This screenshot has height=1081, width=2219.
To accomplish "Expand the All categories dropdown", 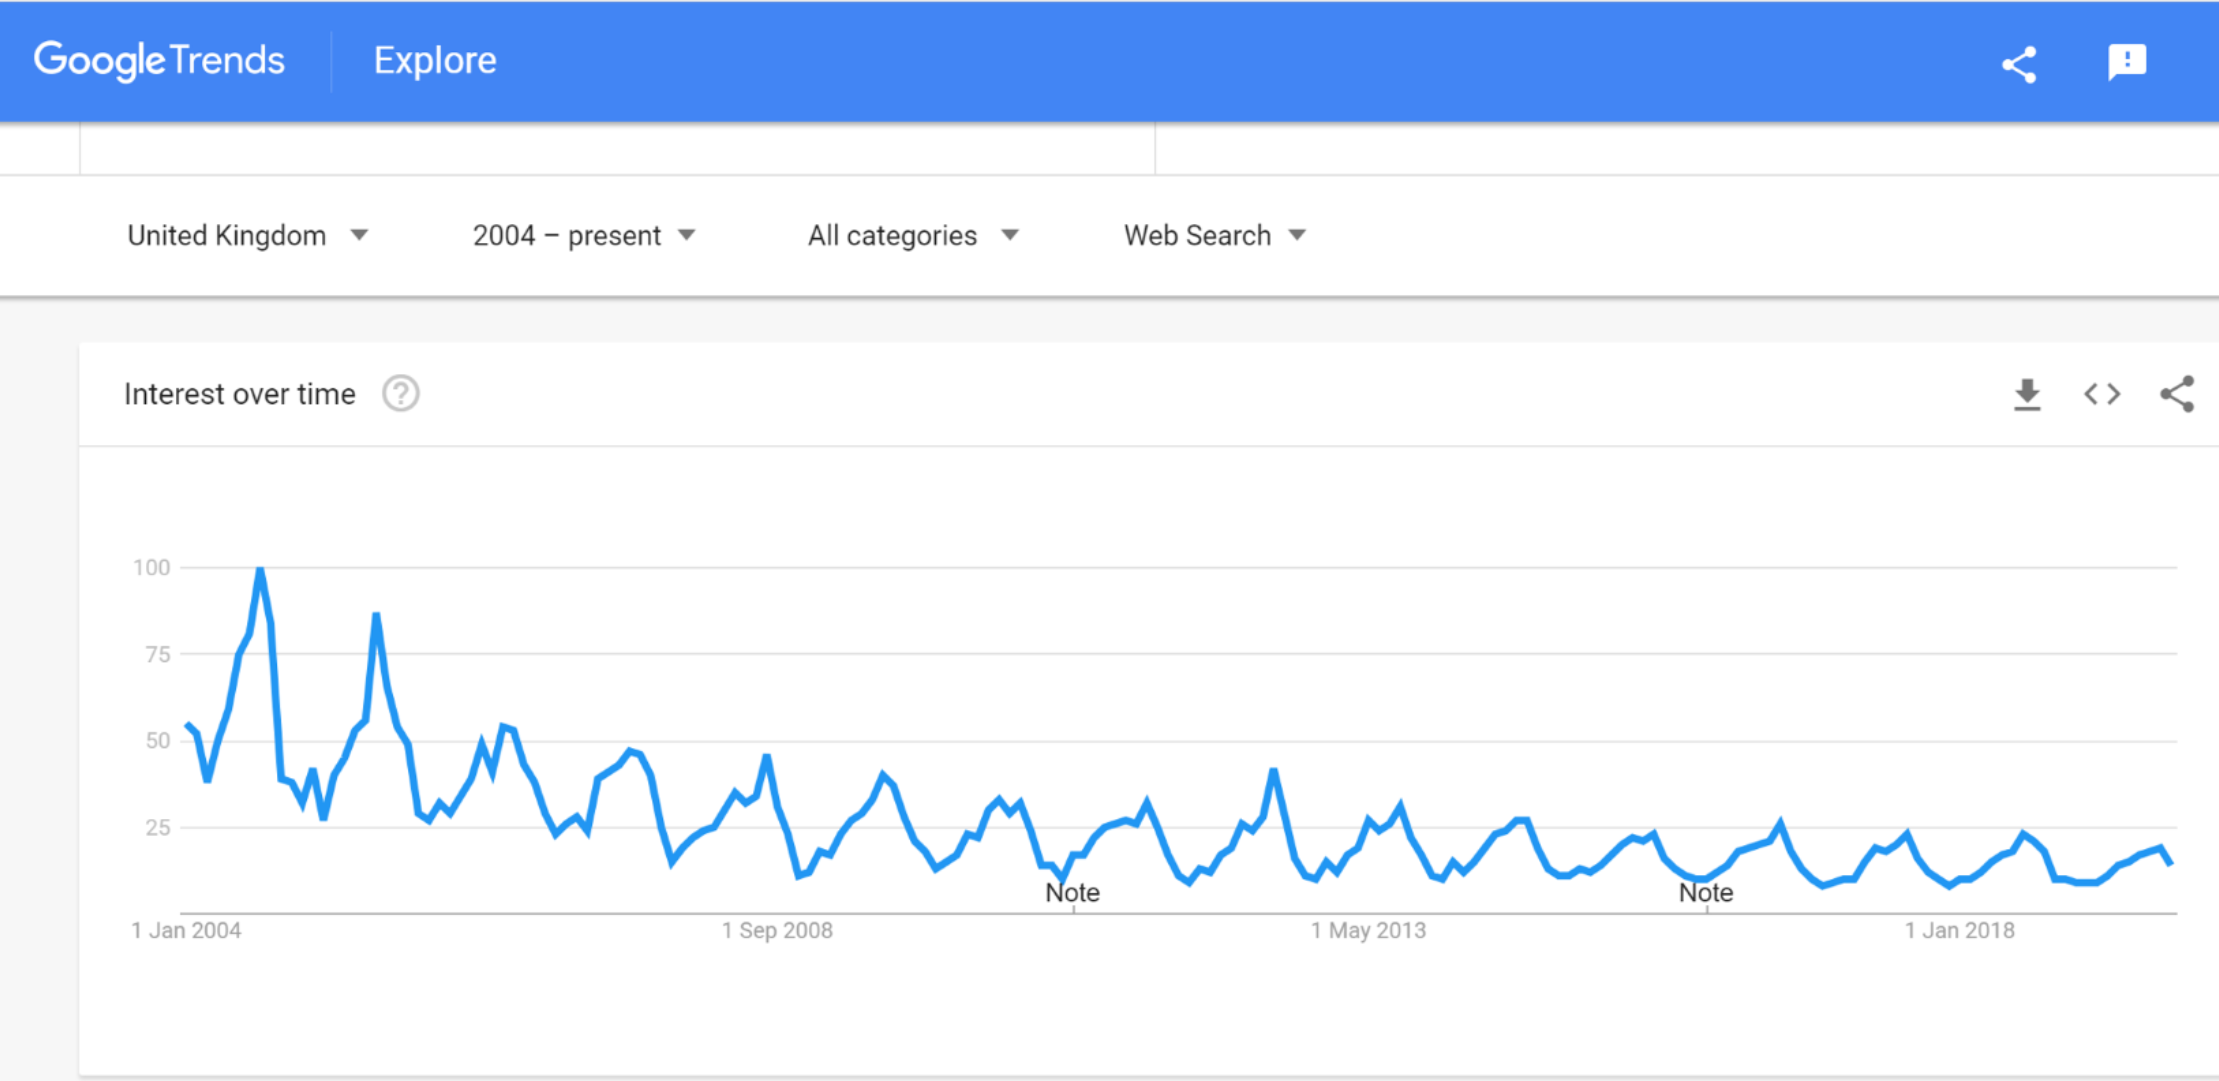I will (x=913, y=236).
